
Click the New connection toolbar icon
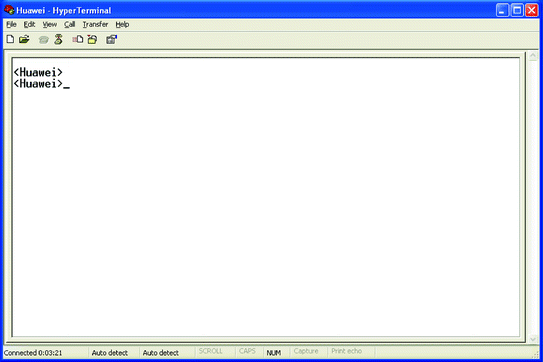10,39
